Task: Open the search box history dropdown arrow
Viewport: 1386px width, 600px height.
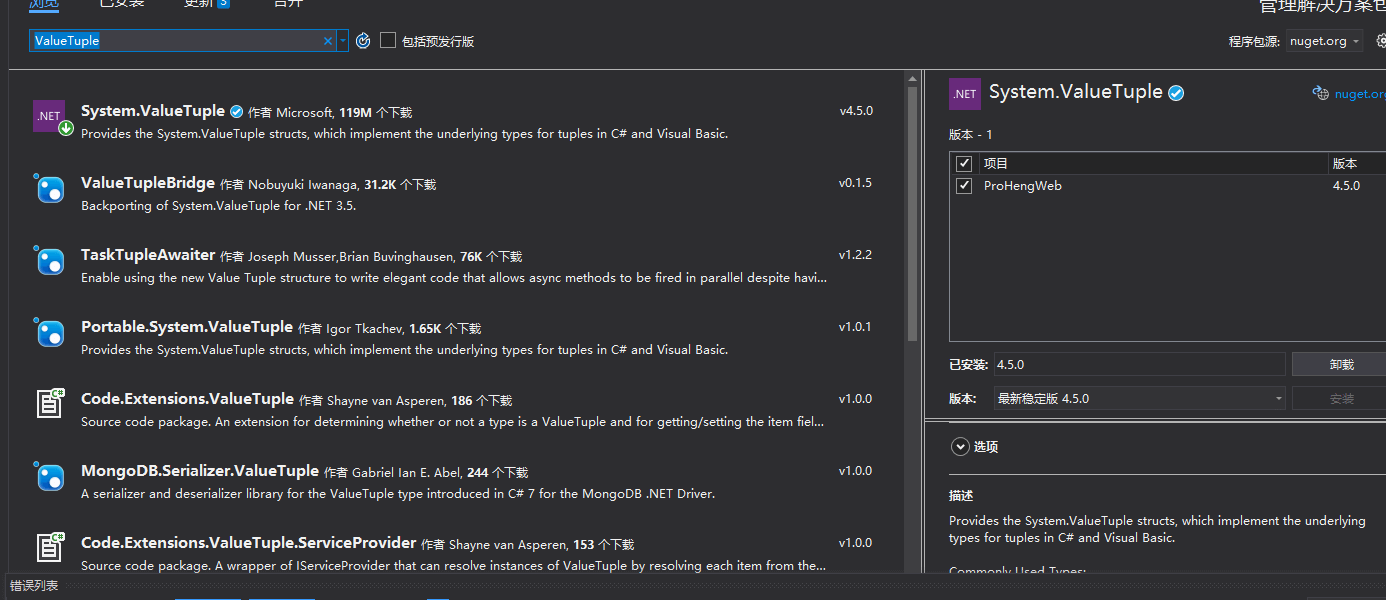Action: click(343, 41)
